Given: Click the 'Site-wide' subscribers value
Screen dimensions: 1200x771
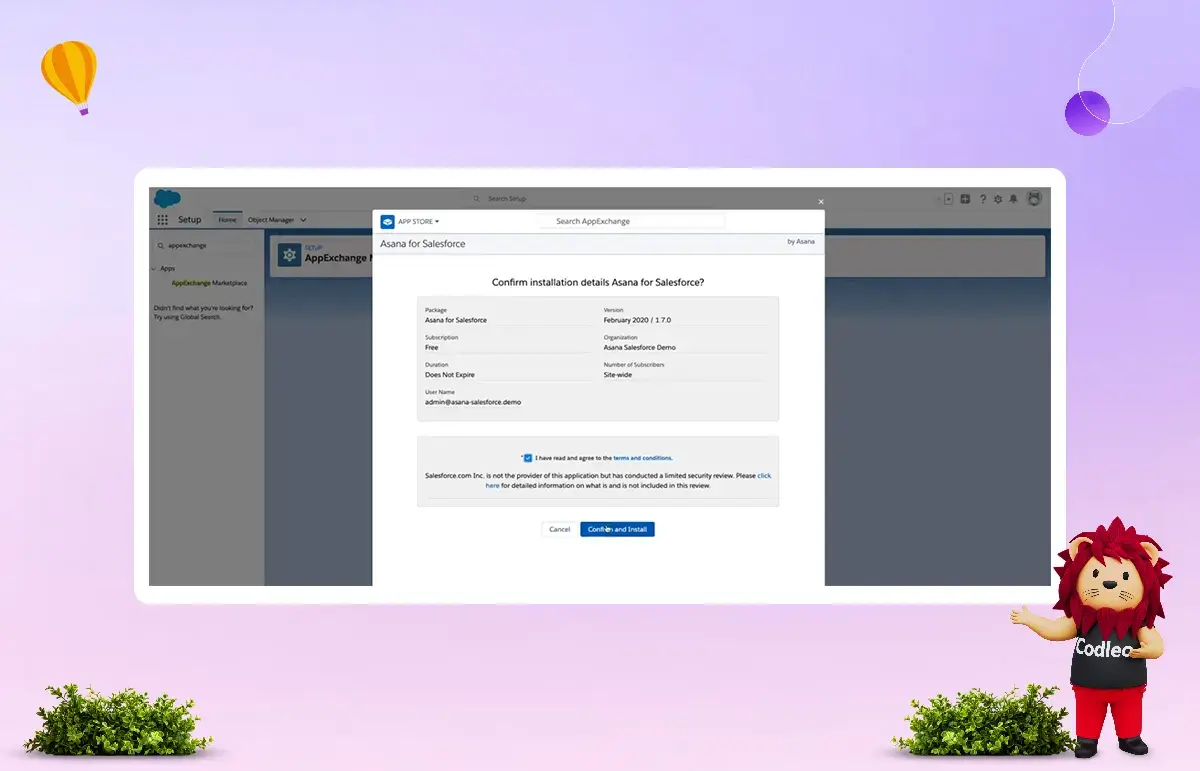Looking at the screenshot, I should coord(619,375).
